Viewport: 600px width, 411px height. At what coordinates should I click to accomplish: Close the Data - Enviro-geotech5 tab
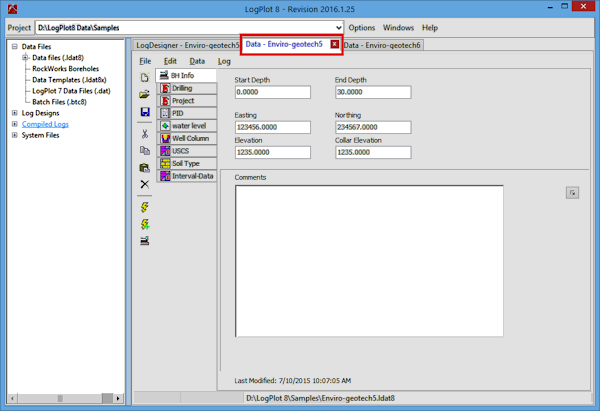pyautogui.click(x=334, y=45)
